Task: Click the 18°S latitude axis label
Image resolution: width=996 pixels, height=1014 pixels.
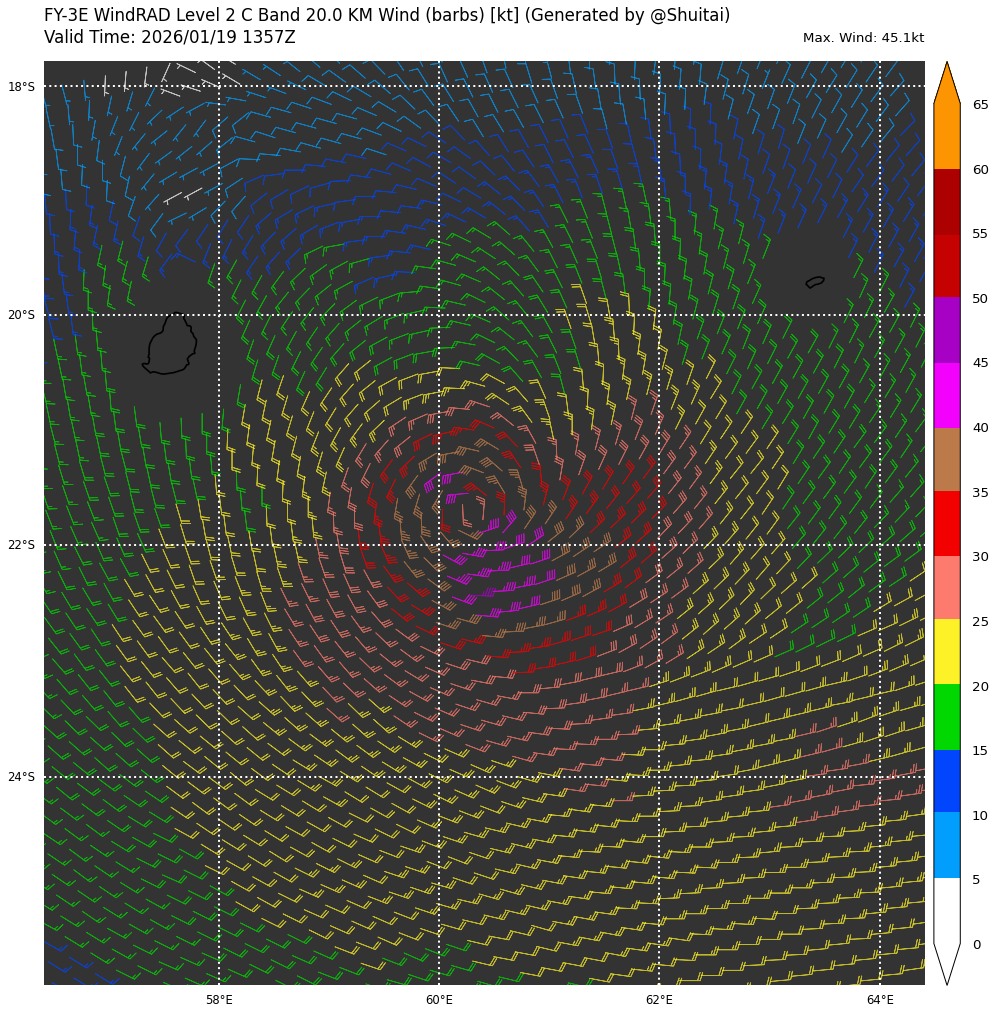Action: [x=21, y=87]
